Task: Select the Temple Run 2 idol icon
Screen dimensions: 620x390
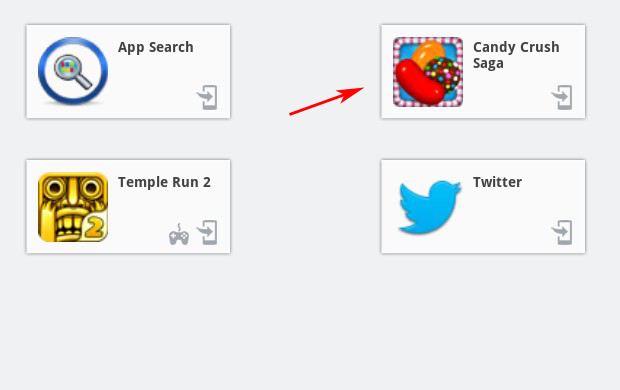Action: pyautogui.click(x=73, y=207)
